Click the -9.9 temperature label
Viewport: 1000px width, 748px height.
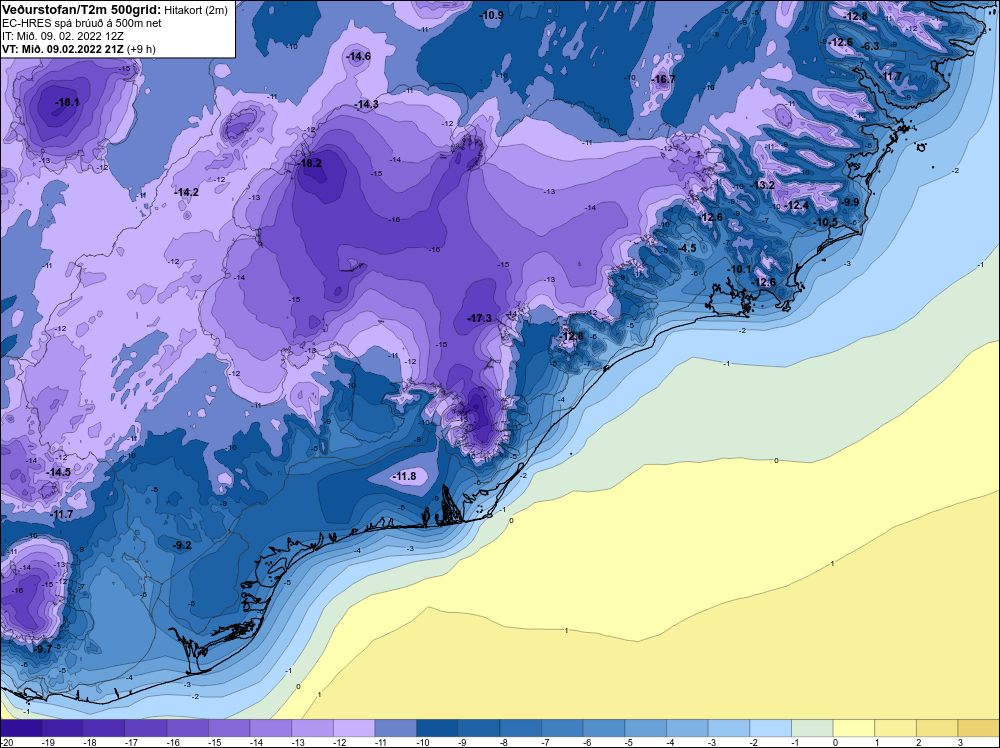(850, 202)
